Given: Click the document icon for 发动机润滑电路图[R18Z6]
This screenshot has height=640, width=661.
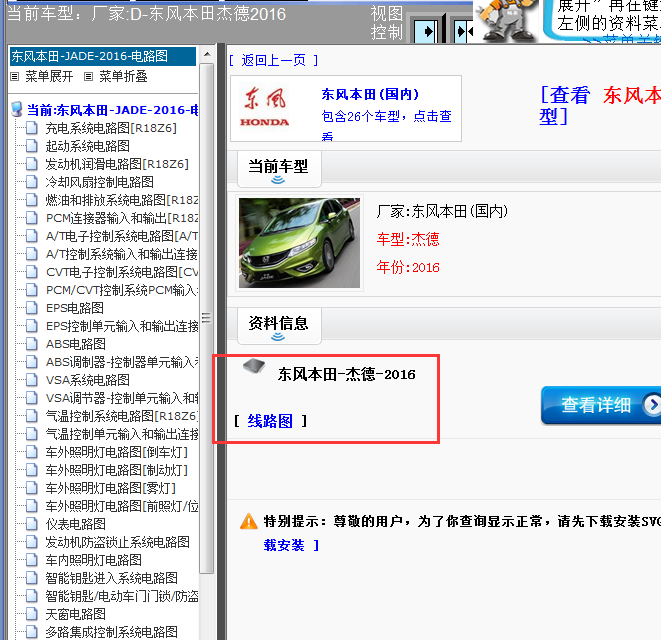Looking at the screenshot, I should [x=32, y=164].
